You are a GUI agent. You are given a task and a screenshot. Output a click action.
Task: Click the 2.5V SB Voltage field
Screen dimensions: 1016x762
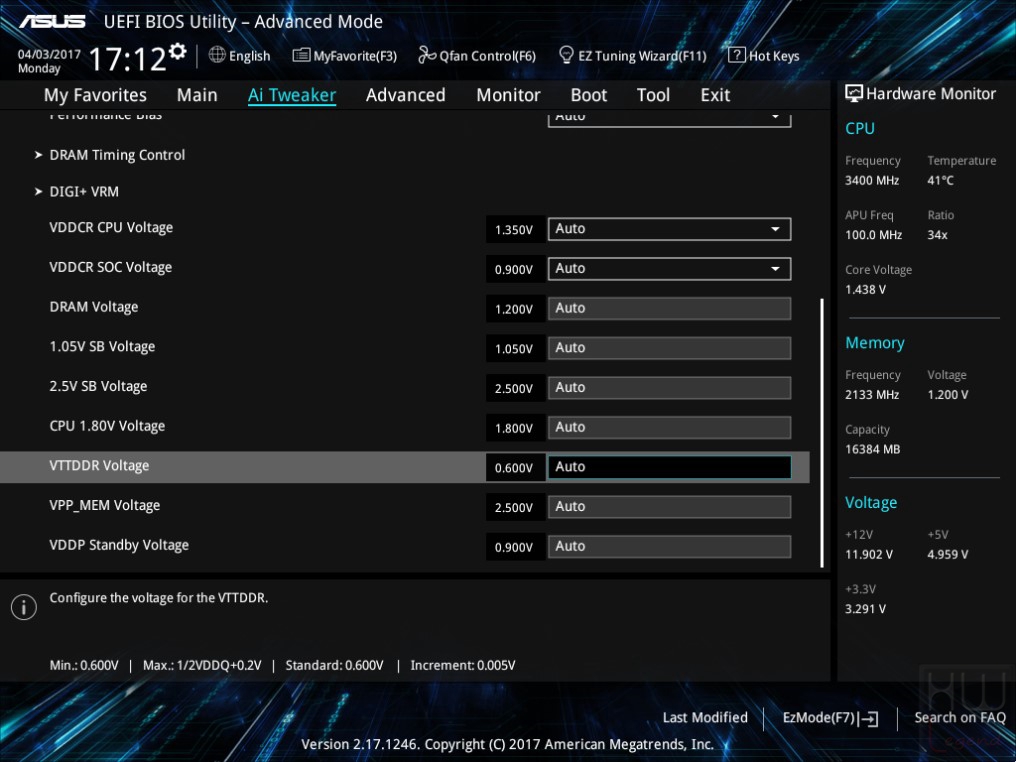click(669, 387)
